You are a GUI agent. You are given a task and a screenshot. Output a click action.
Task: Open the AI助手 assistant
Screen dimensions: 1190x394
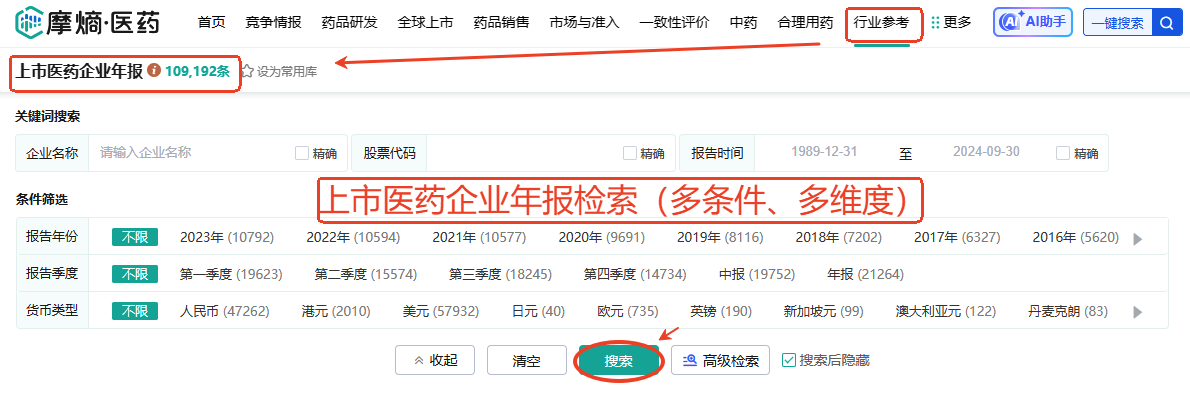click(x=1032, y=23)
